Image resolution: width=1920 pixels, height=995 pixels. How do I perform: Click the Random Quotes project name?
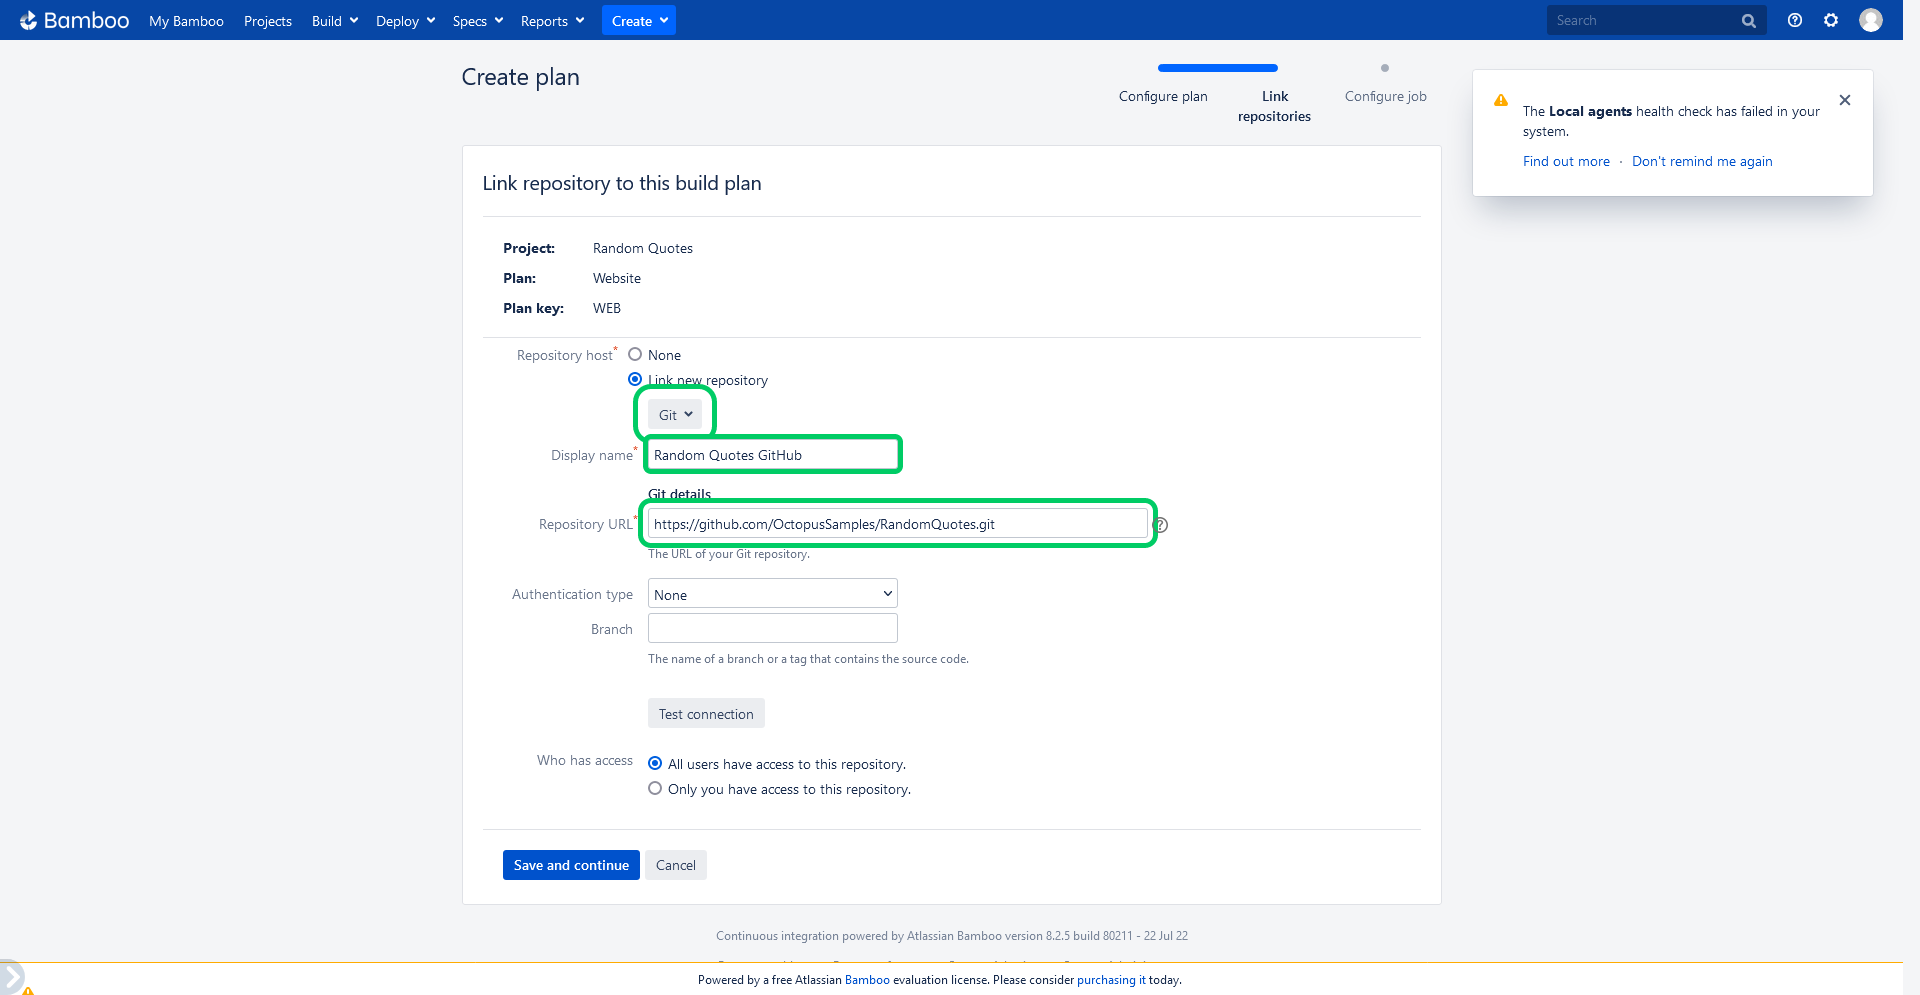pyautogui.click(x=643, y=248)
